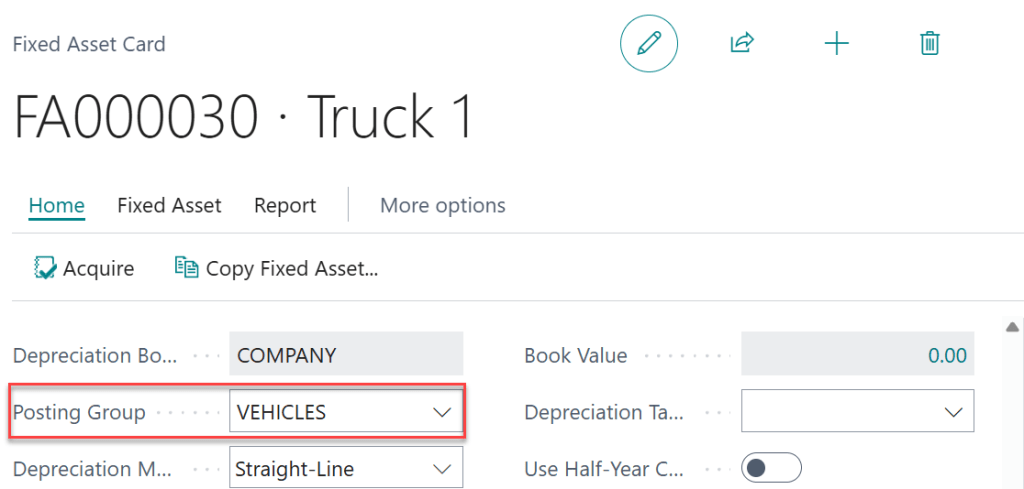This screenshot has height=489, width=1024.
Task: Click the Acquire action icon
Action: [44, 268]
